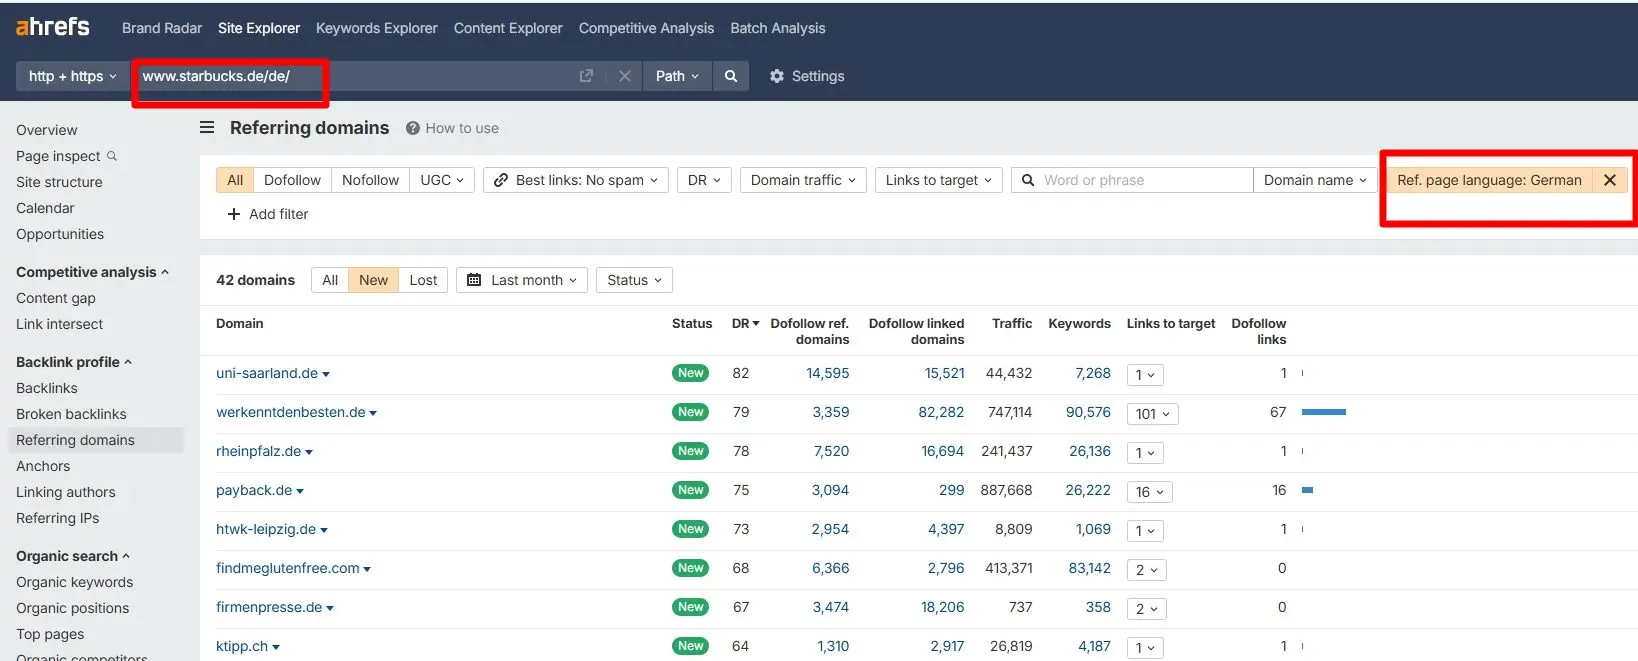Open Brand Radar in top navigation

pyautogui.click(x=162, y=28)
